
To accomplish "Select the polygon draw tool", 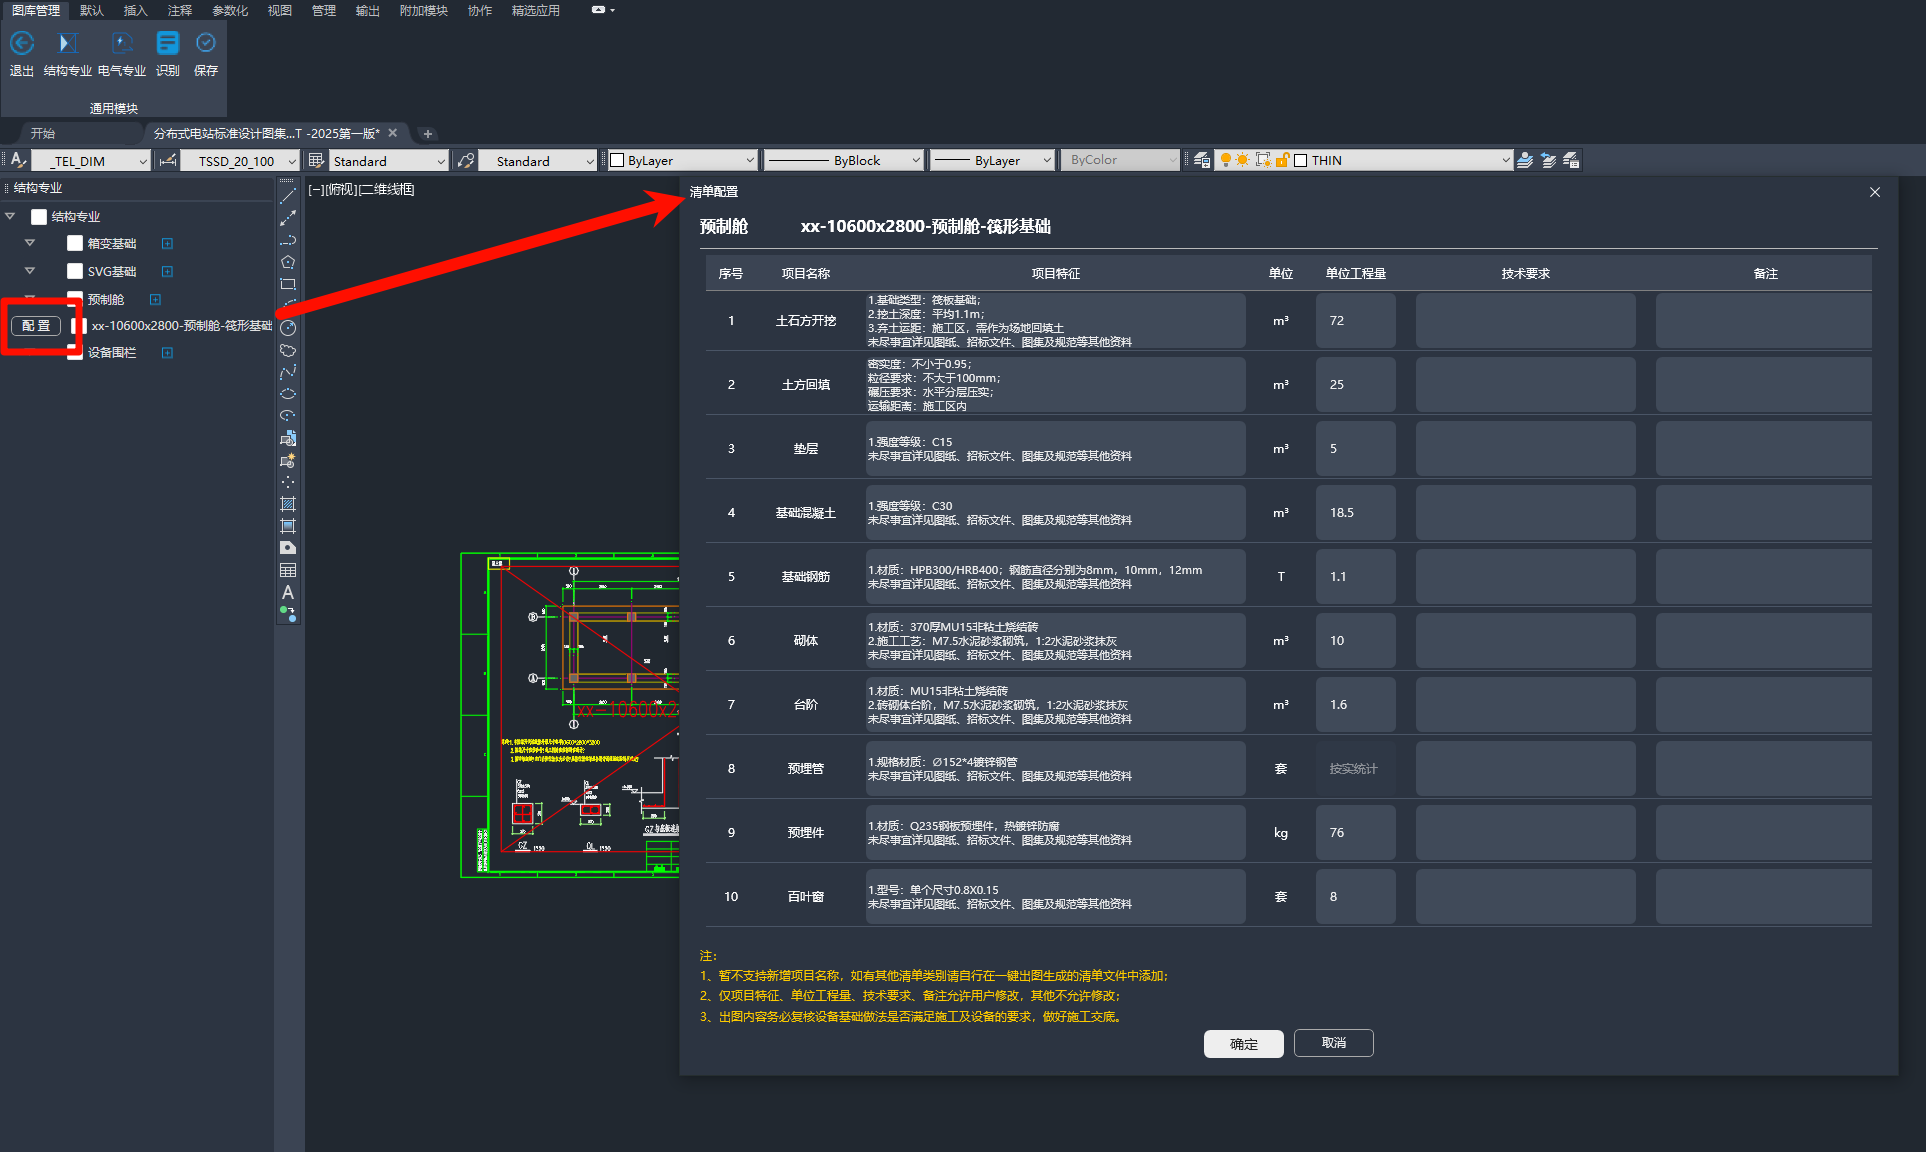I will coord(288,262).
